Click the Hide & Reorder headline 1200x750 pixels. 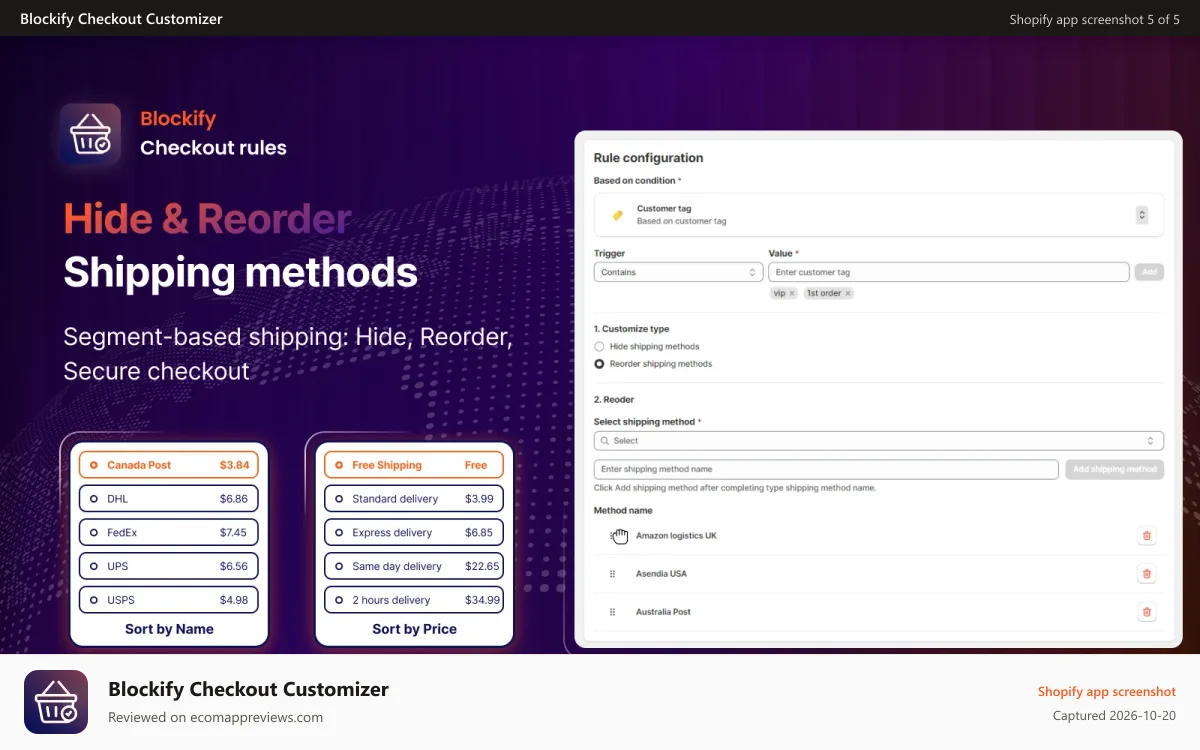point(208,219)
